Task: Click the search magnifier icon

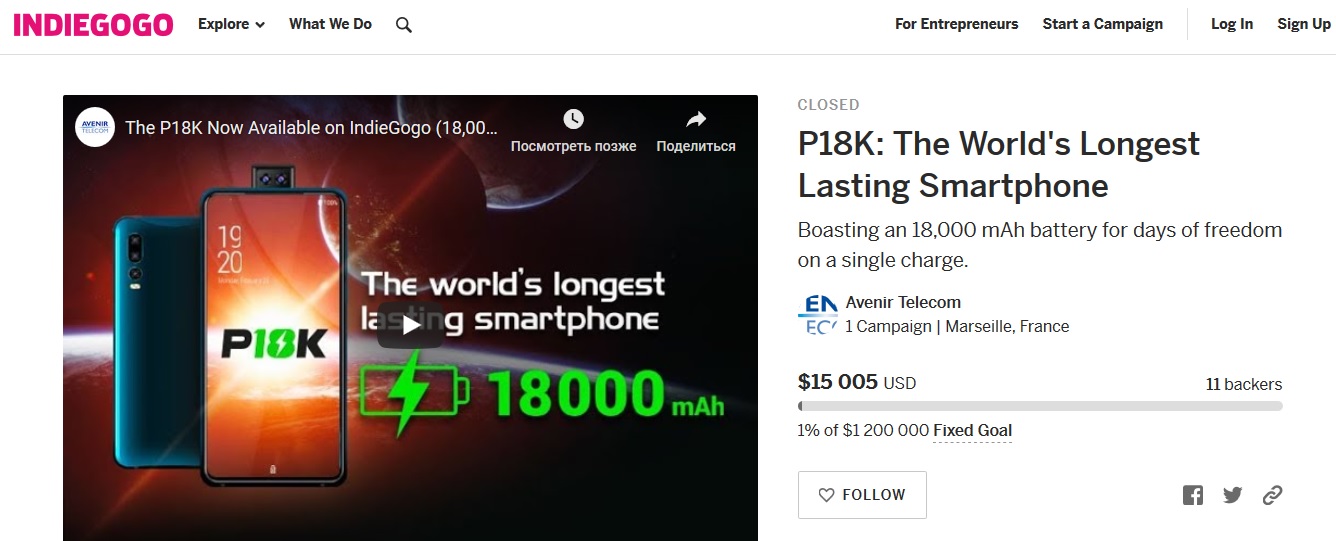Action: 403,25
